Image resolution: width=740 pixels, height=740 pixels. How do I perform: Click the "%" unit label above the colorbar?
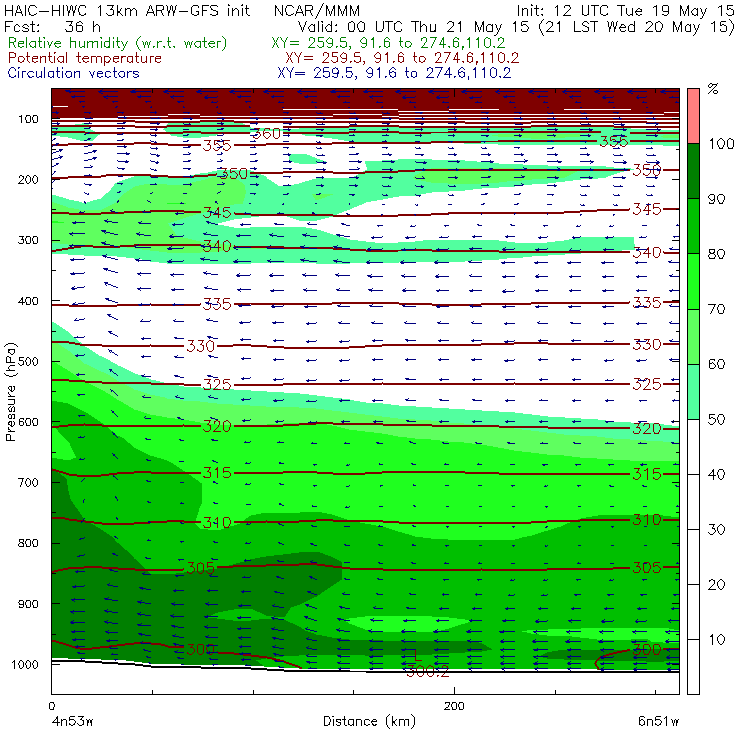click(x=713, y=89)
